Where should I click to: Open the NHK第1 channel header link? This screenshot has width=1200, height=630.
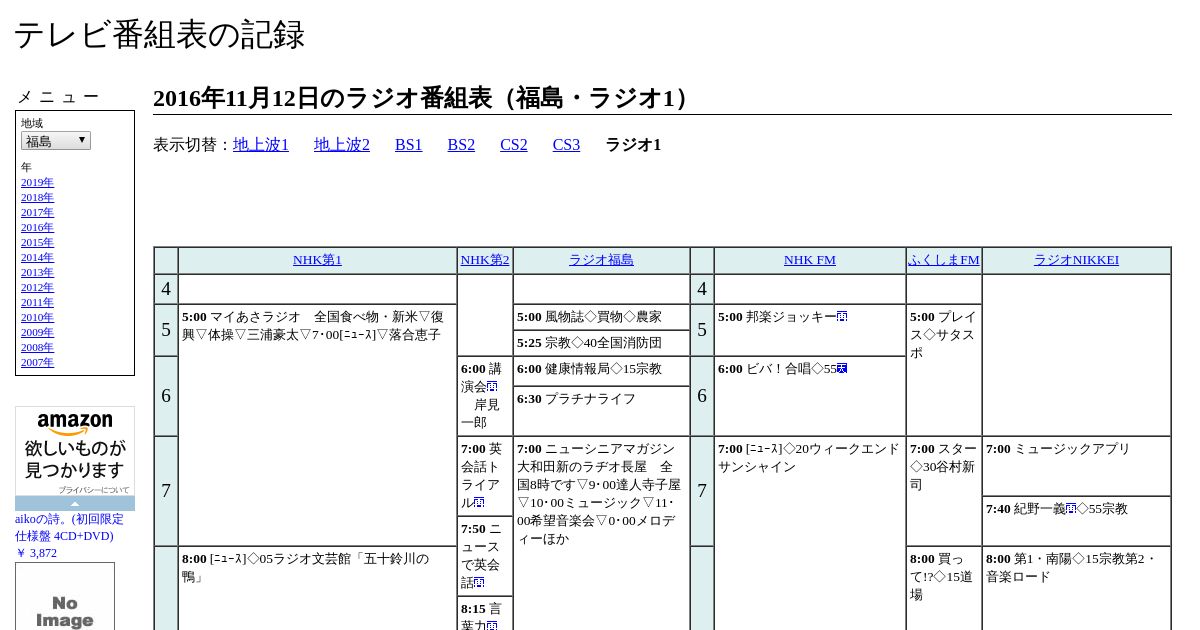pyautogui.click(x=317, y=260)
